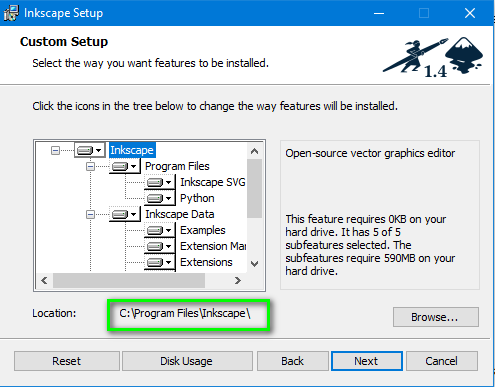Click the feature tree scroll down arrow
Image resolution: width=495 pixels, height=387 pixels.
pos(255,264)
